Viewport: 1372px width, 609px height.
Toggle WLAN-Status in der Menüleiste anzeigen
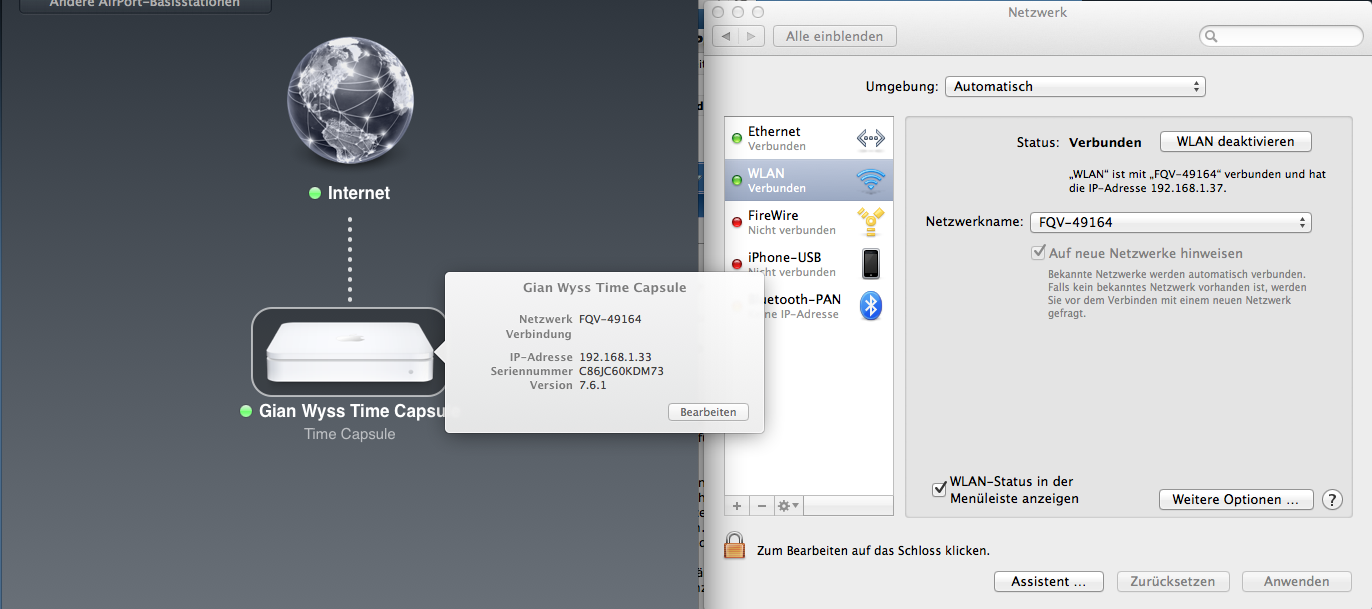939,489
